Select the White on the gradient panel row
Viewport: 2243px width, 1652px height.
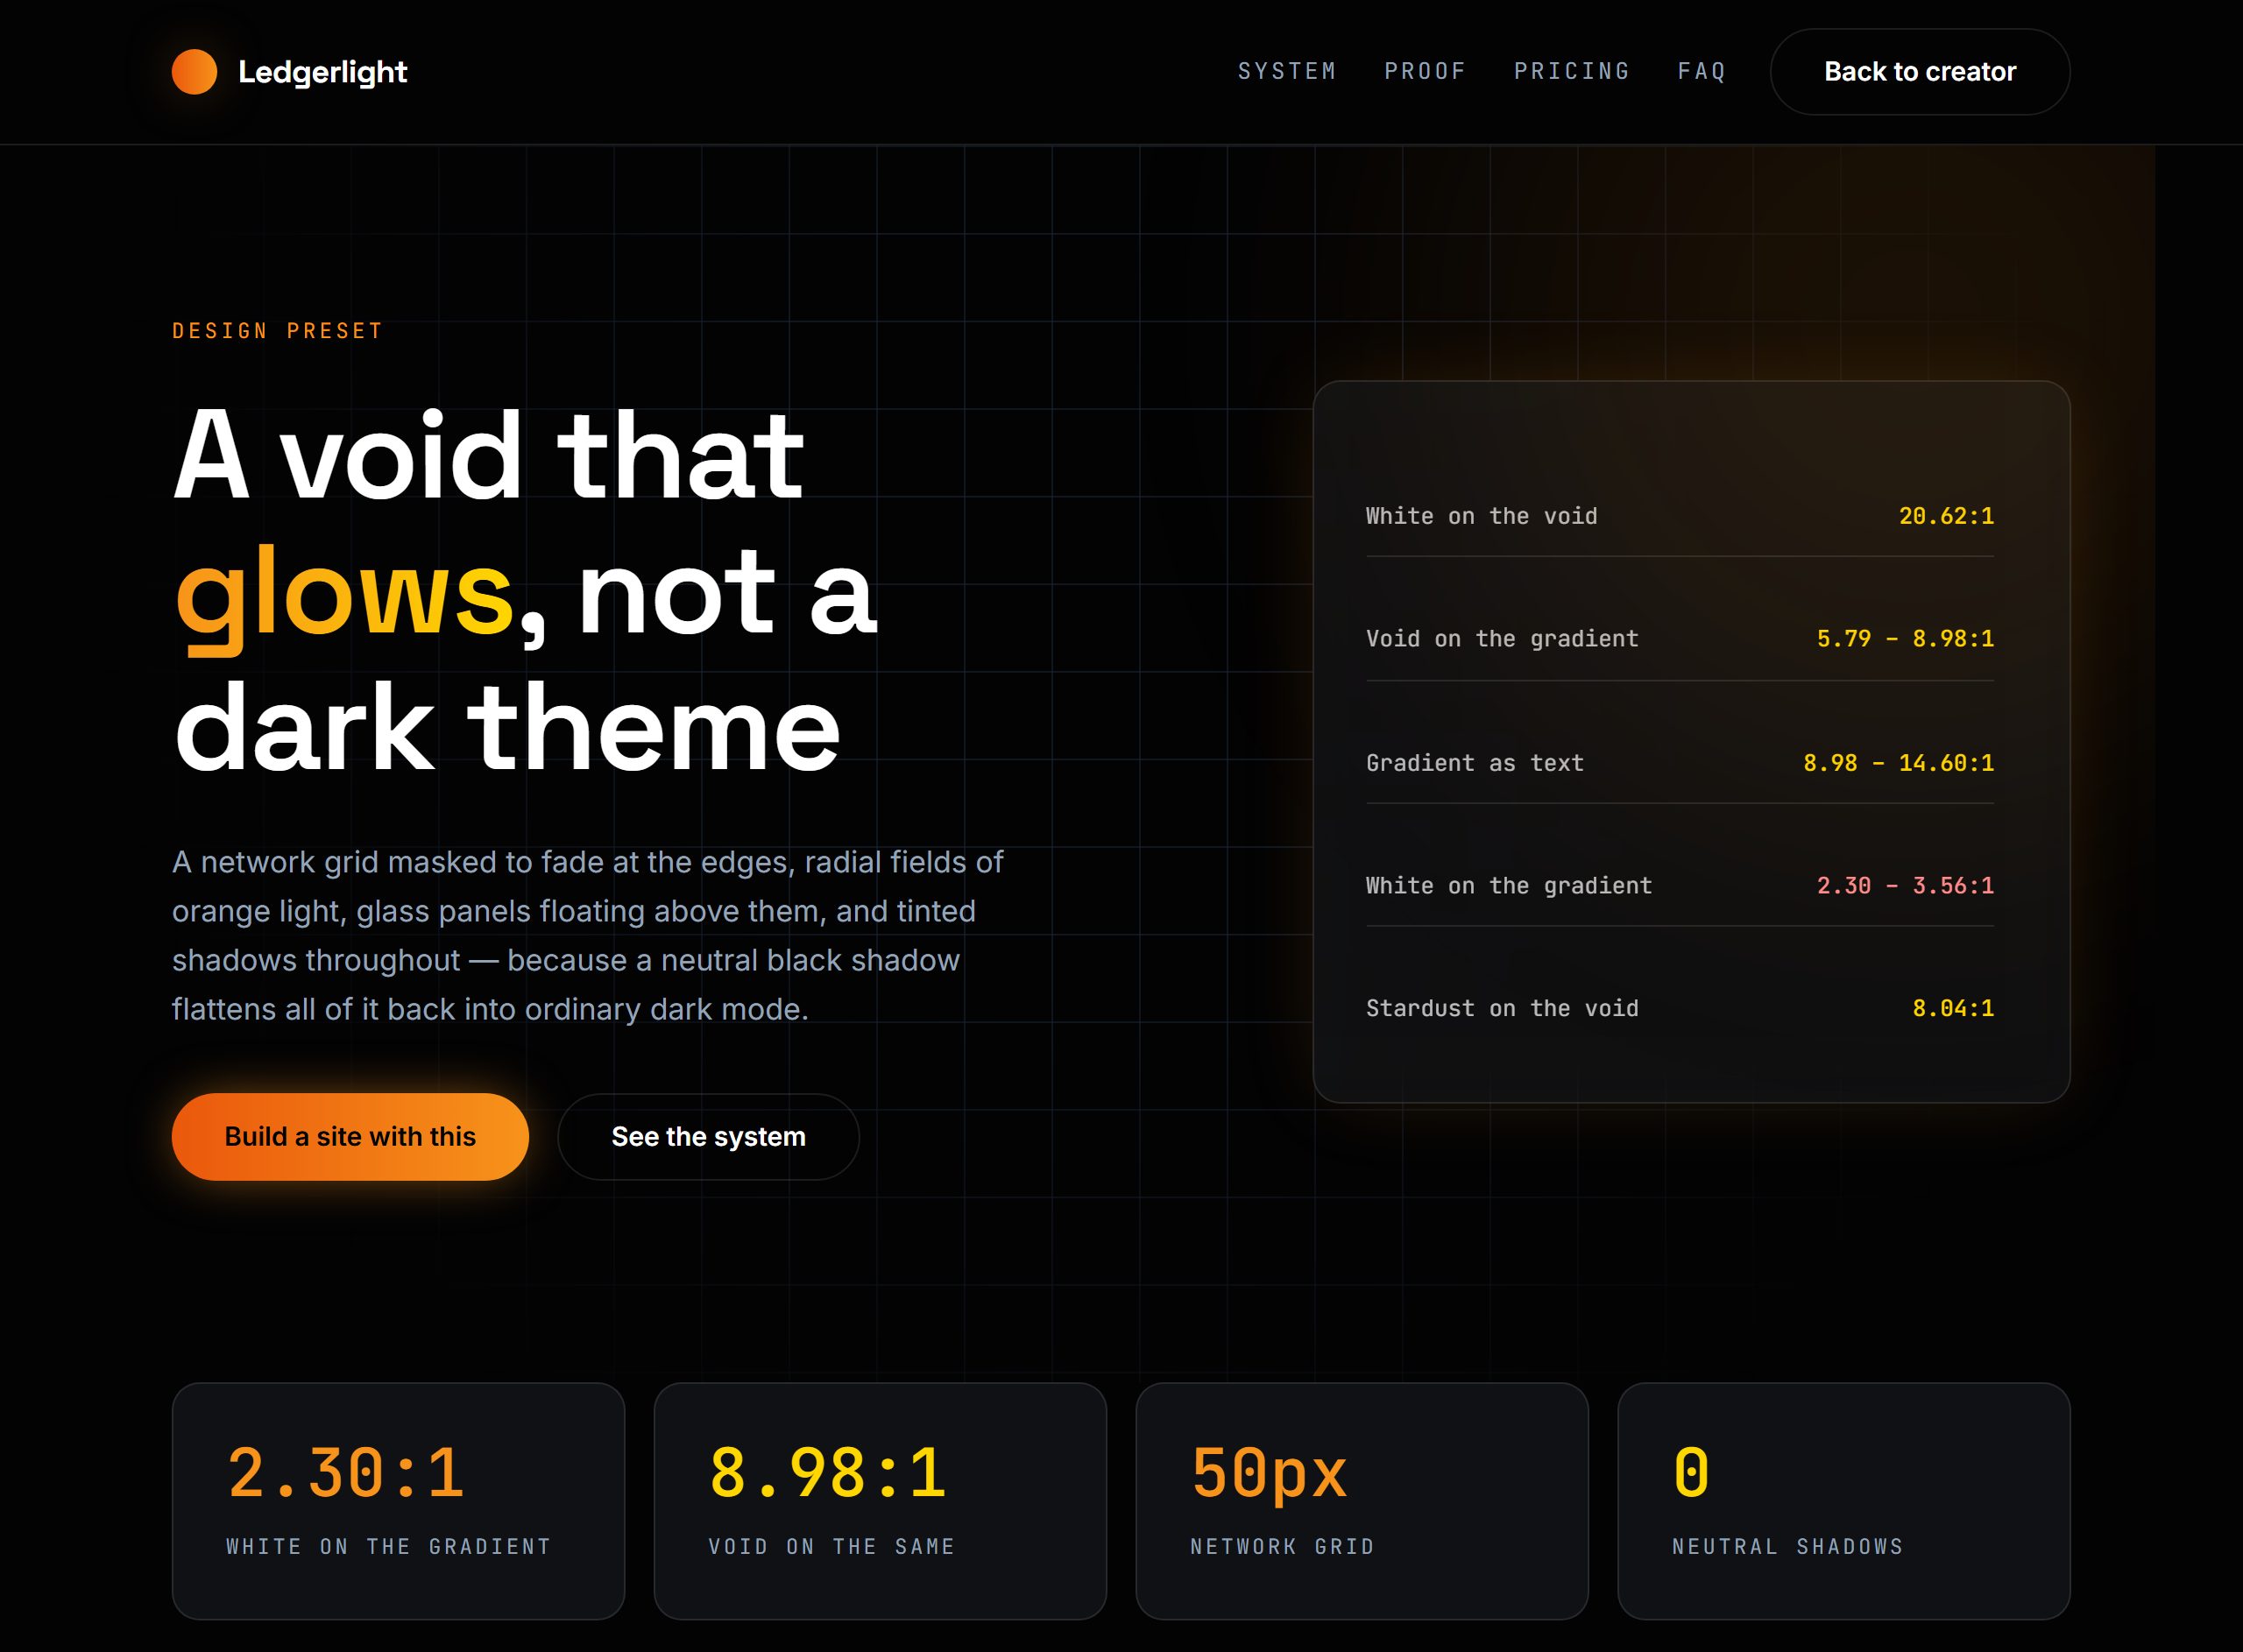(1680, 886)
